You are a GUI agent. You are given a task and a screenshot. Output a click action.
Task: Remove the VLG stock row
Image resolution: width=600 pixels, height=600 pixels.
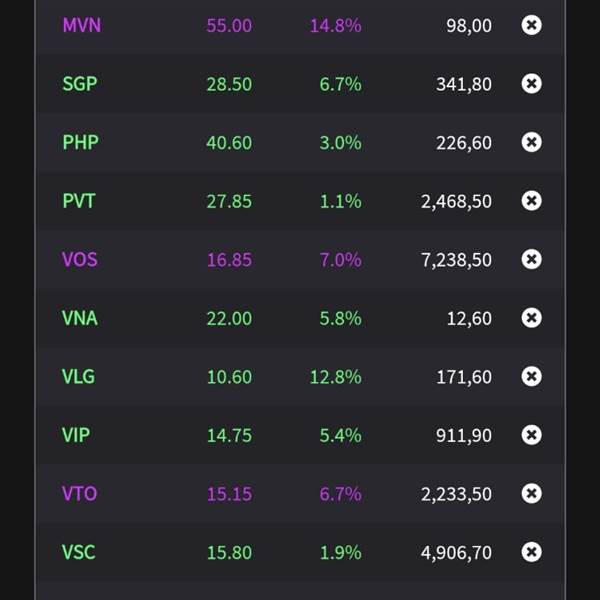point(532,376)
